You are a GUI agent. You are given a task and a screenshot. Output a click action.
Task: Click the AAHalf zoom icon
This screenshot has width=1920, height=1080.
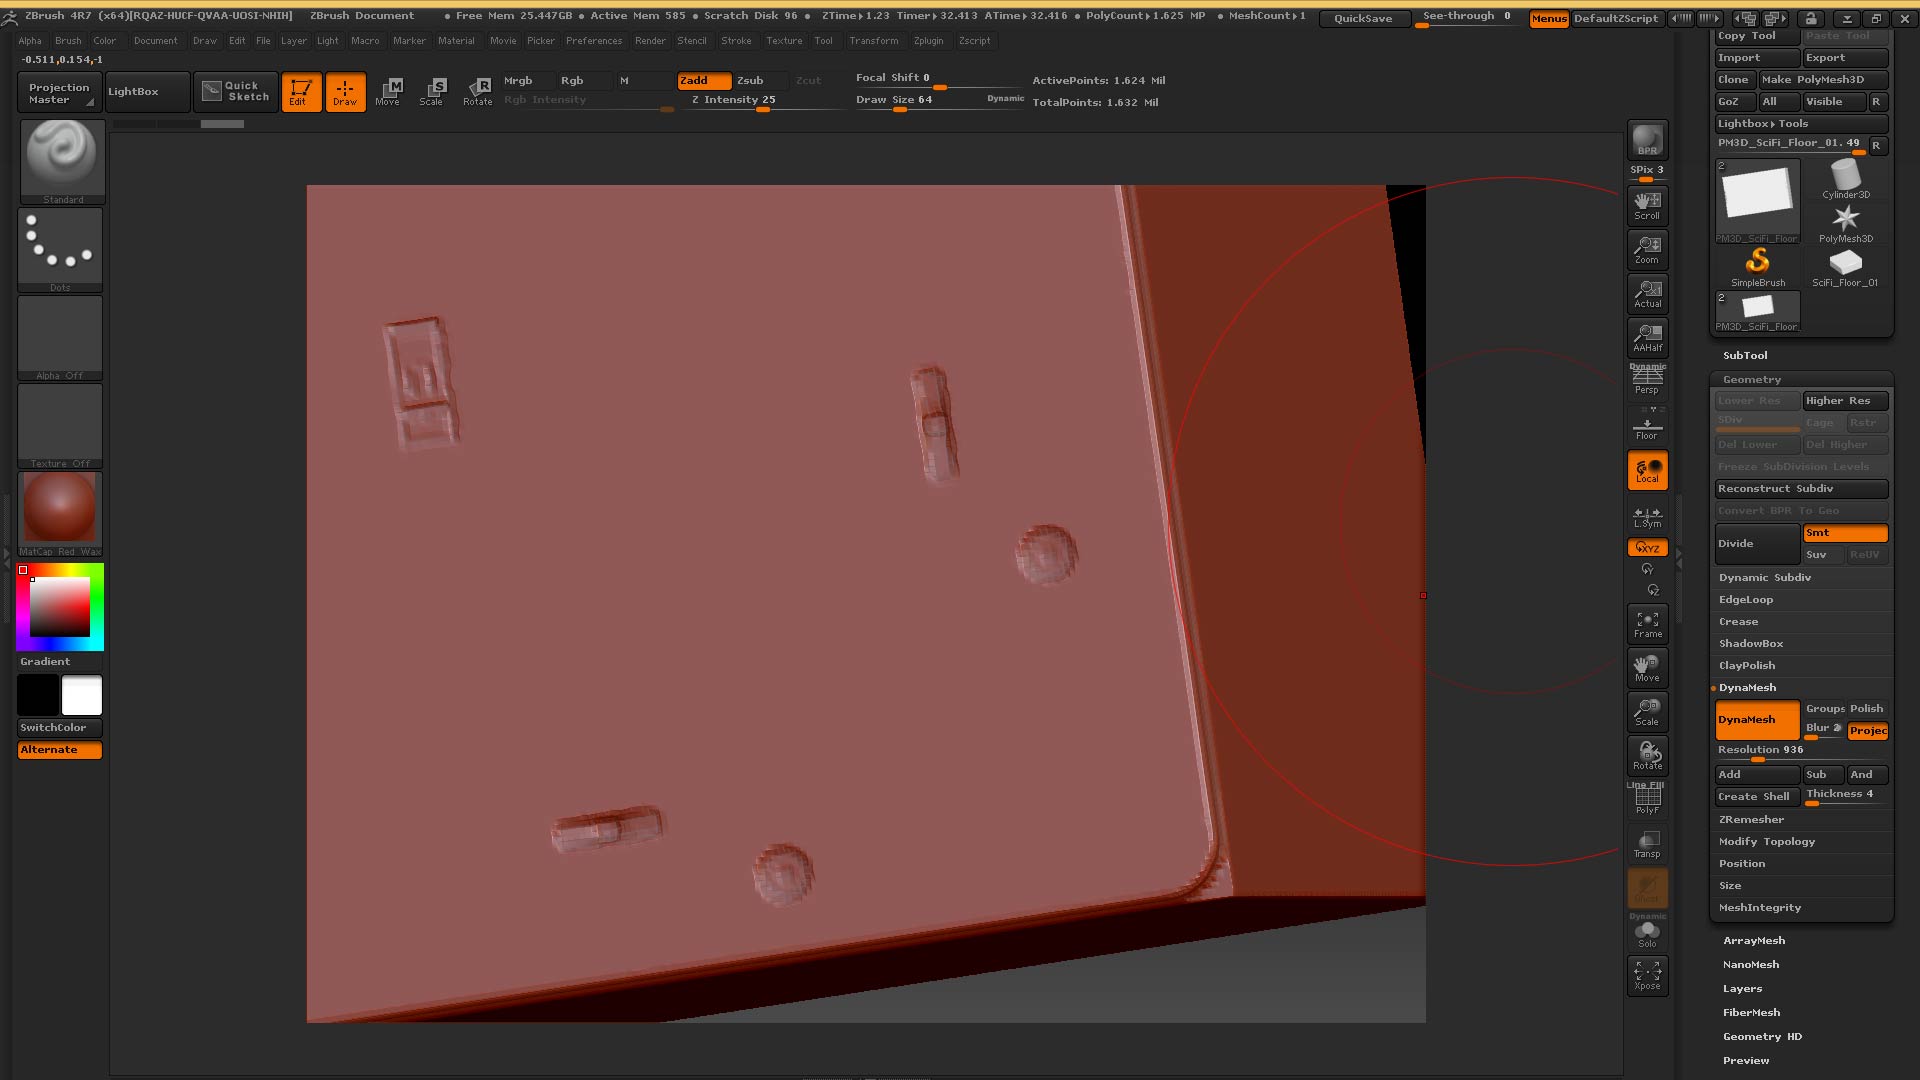tap(1647, 337)
